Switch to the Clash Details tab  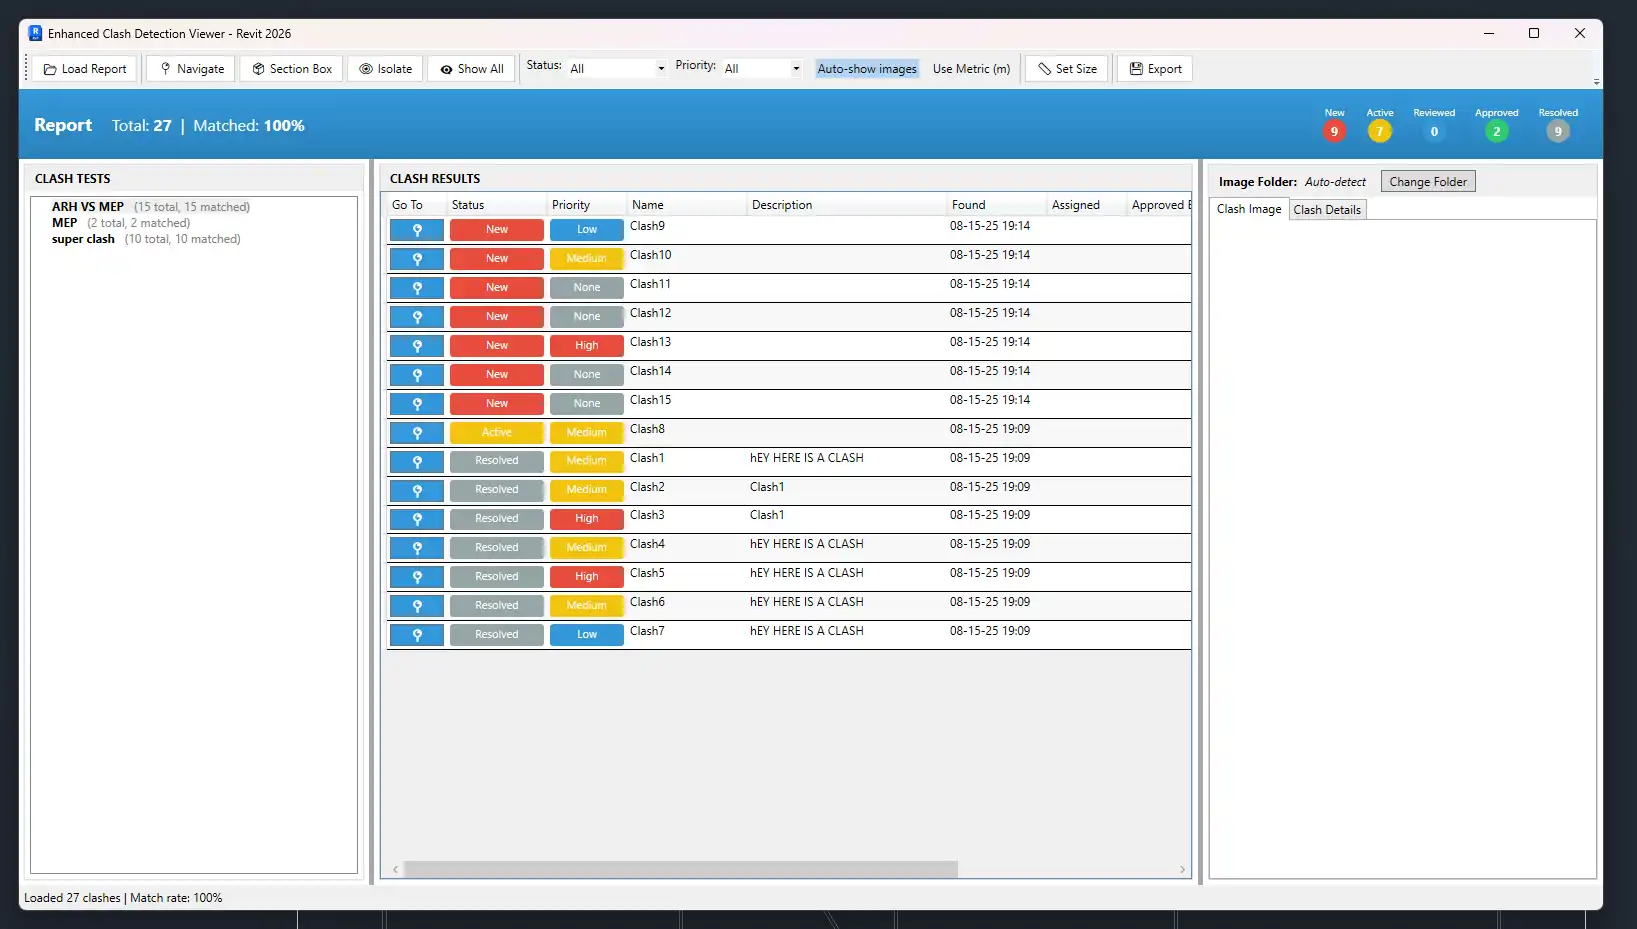click(x=1326, y=210)
